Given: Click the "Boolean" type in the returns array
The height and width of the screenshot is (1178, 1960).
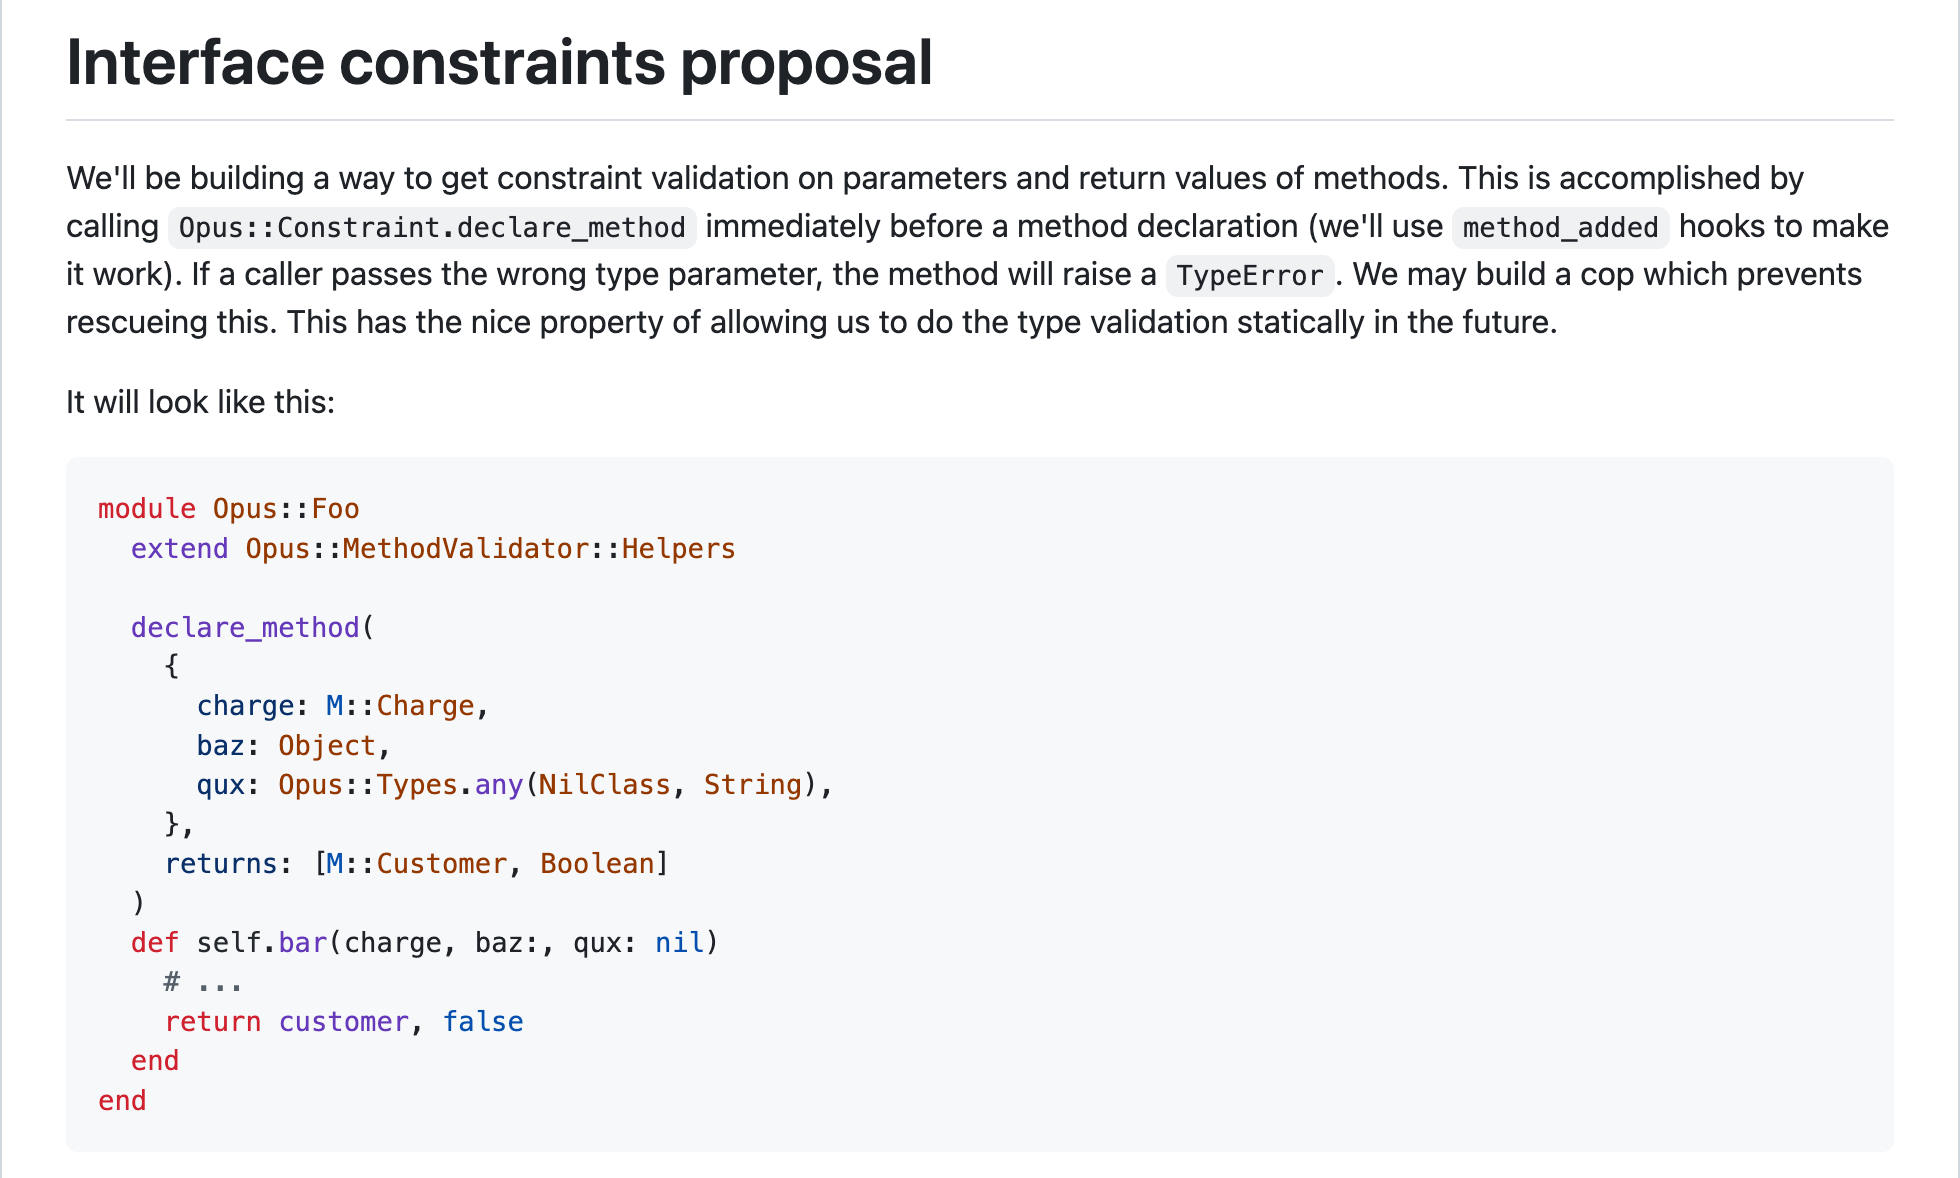Looking at the screenshot, I should point(597,864).
